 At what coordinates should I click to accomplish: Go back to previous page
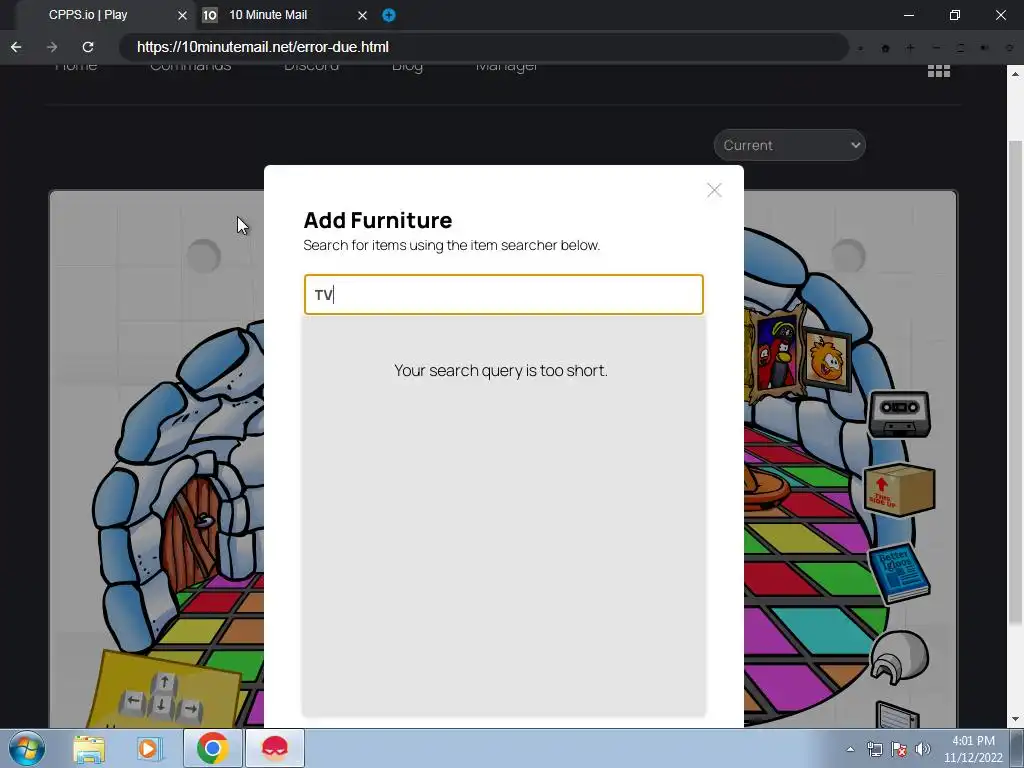point(16,47)
